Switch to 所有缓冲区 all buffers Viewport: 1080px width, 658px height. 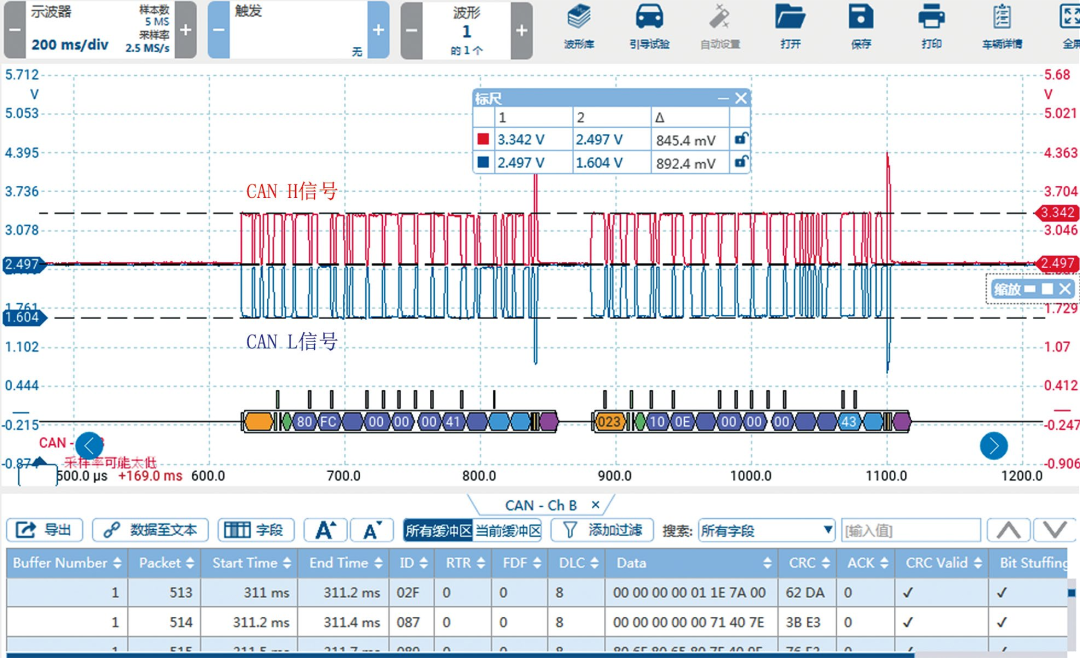(x=438, y=531)
